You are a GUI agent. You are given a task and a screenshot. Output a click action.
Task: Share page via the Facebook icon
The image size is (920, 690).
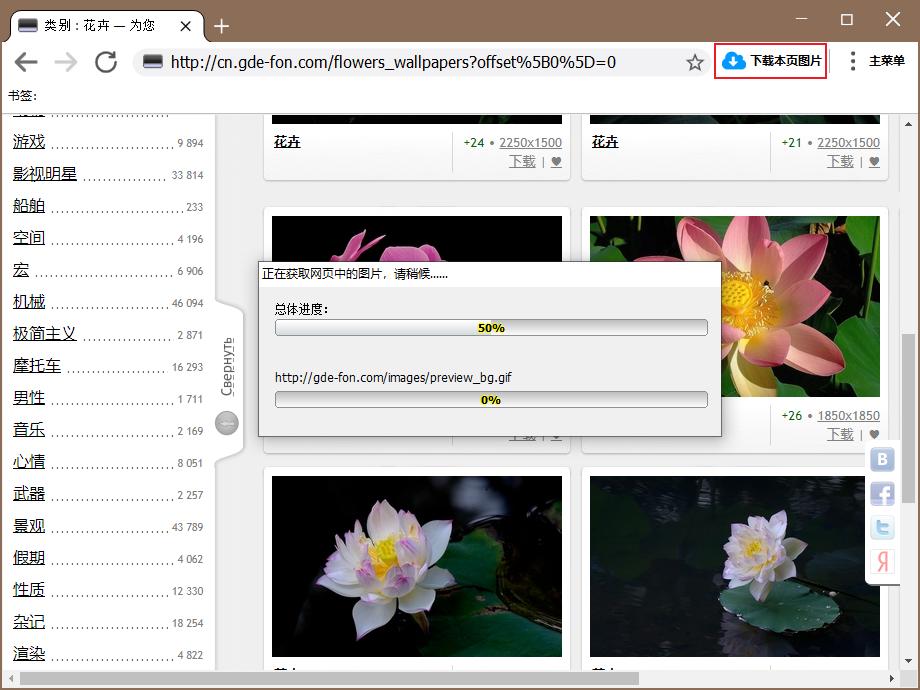point(881,493)
